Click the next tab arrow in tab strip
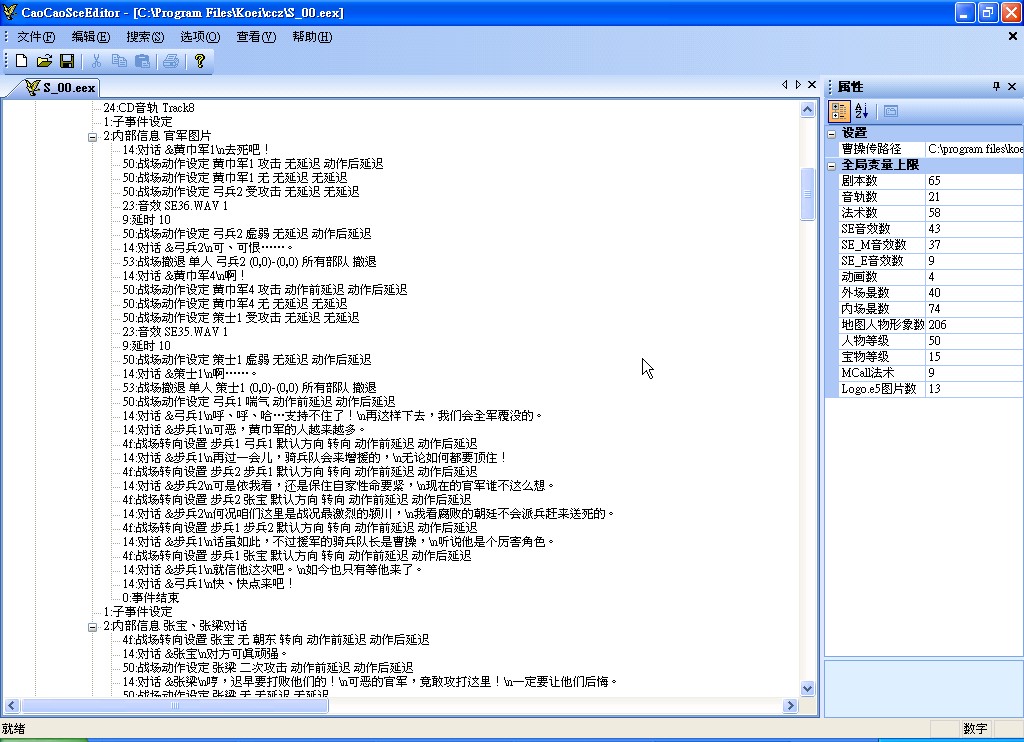Screen dimensions: 1024x742 pyautogui.click(x=798, y=85)
